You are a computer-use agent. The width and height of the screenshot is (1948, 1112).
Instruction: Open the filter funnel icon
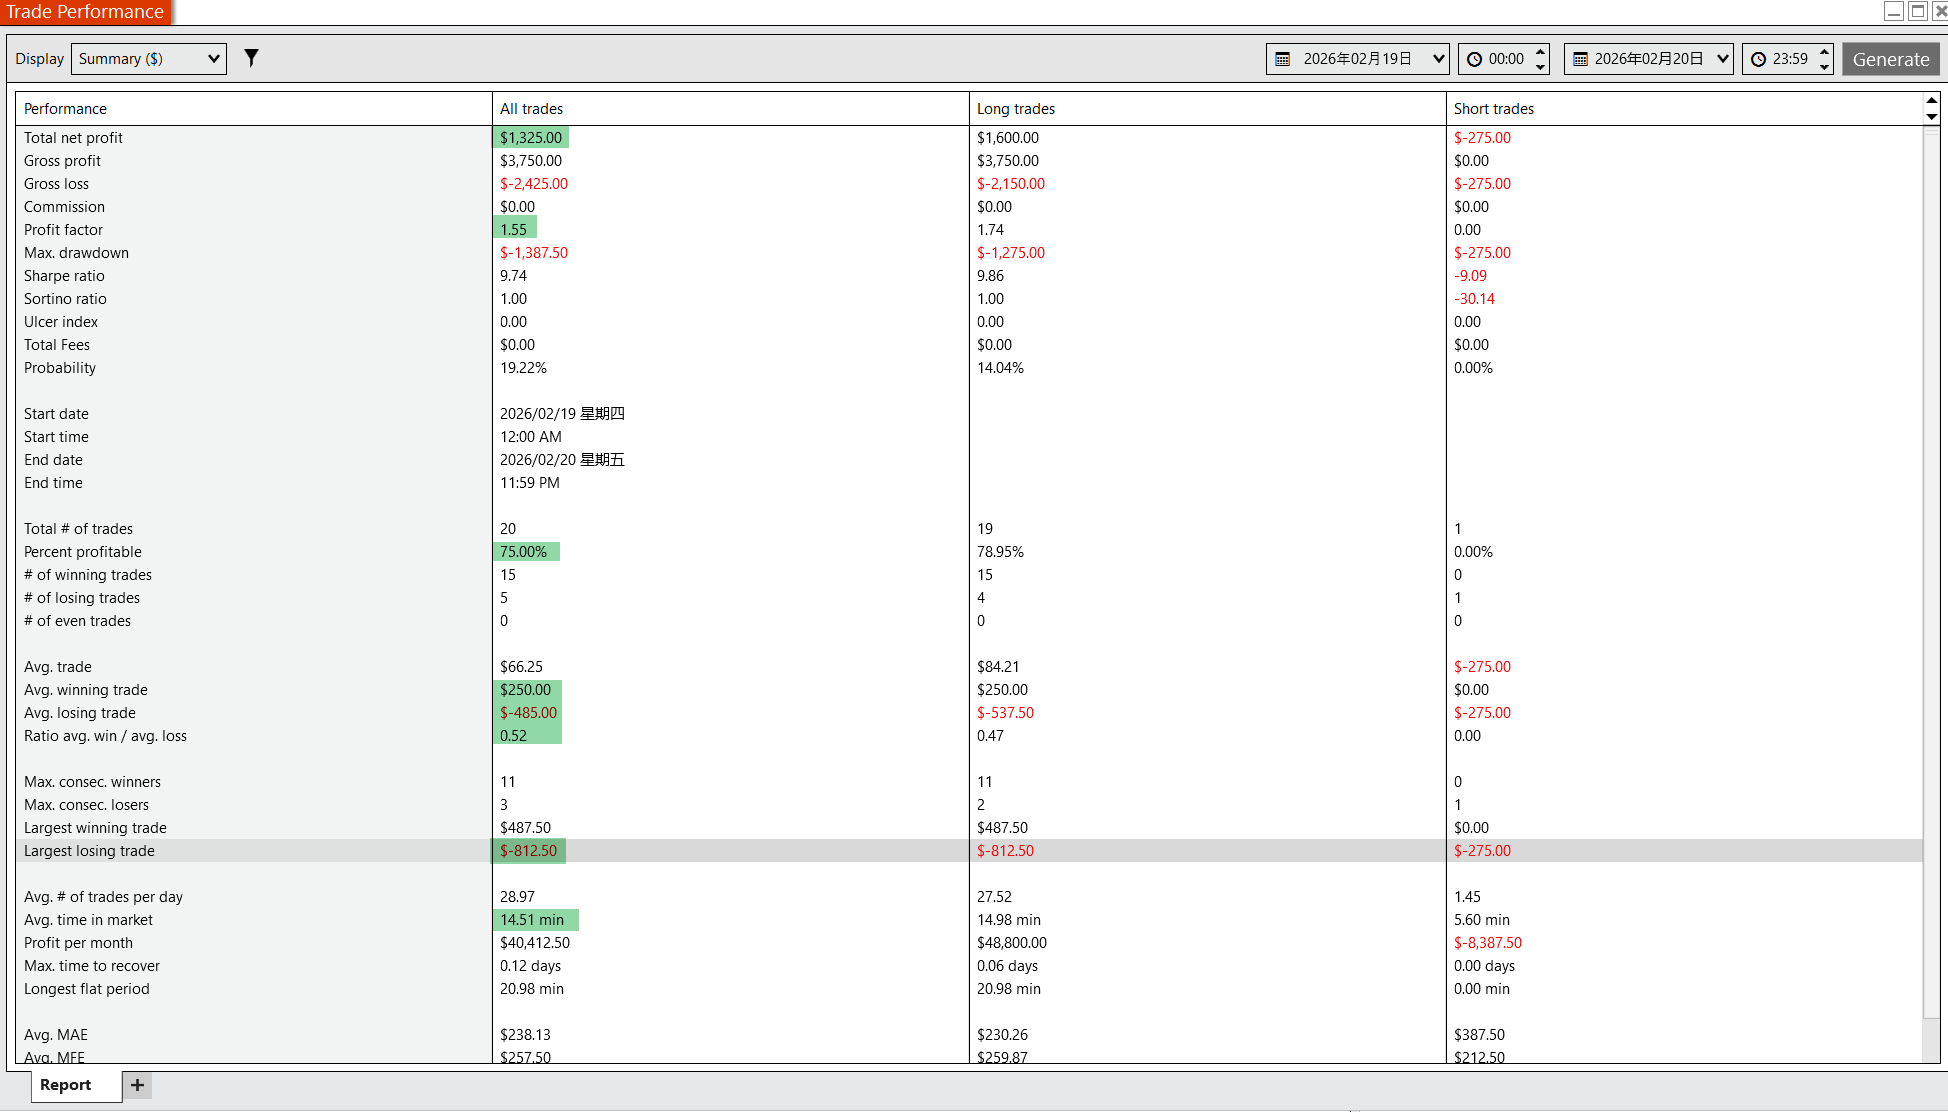coord(251,58)
